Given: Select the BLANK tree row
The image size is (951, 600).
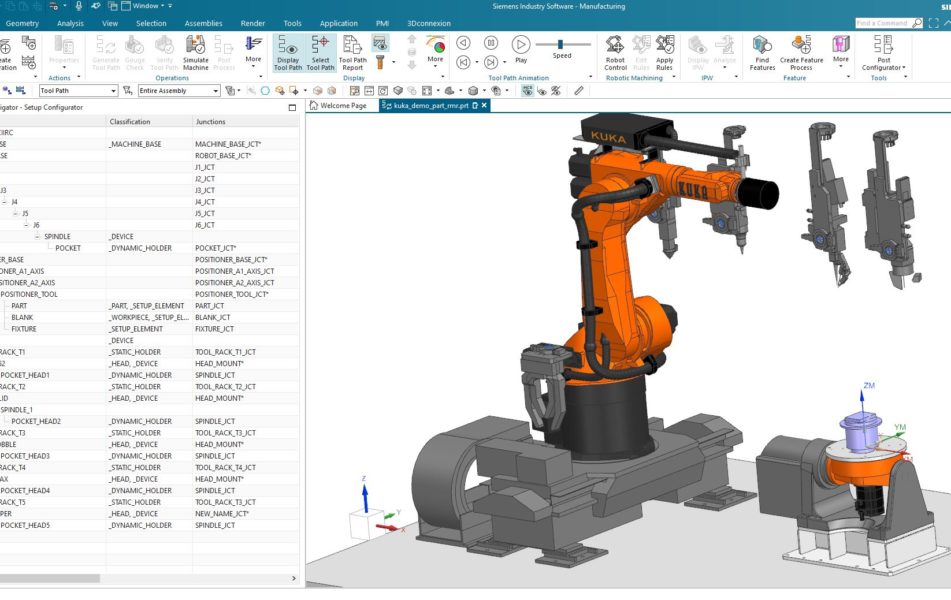Looking at the screenshot, I should click(22, 317).
